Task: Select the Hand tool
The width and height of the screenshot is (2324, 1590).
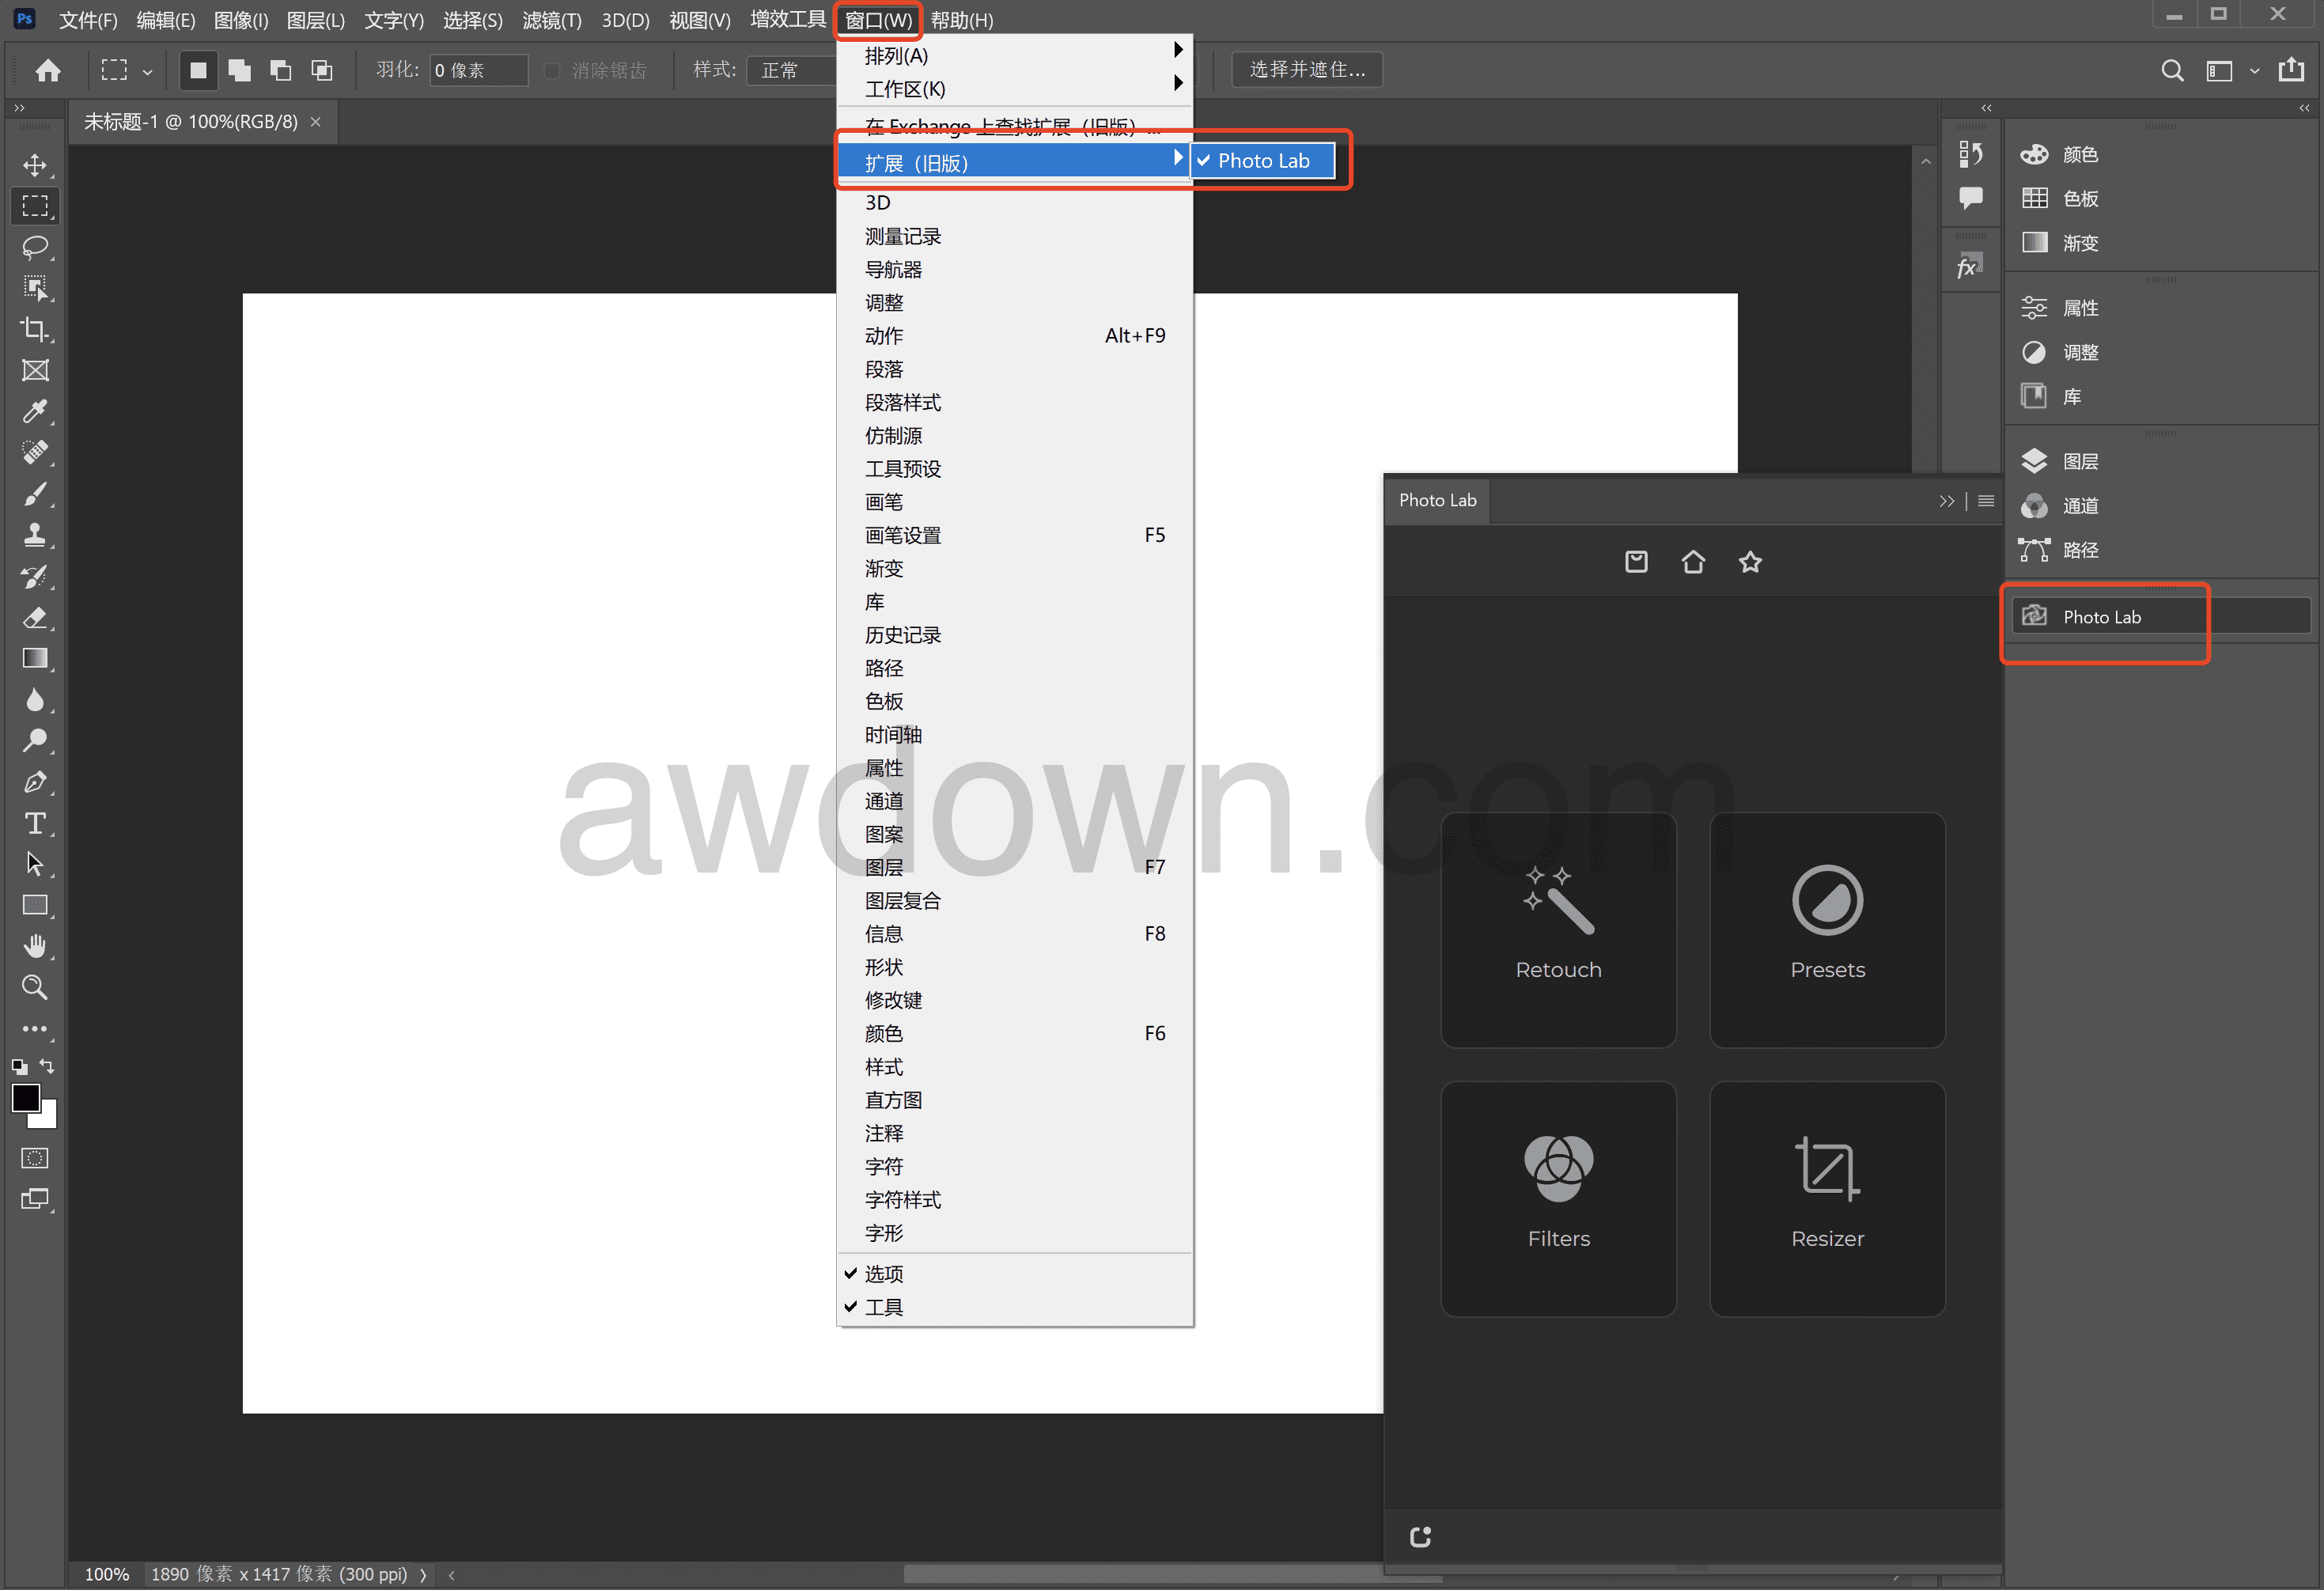Action: (35, 946)
